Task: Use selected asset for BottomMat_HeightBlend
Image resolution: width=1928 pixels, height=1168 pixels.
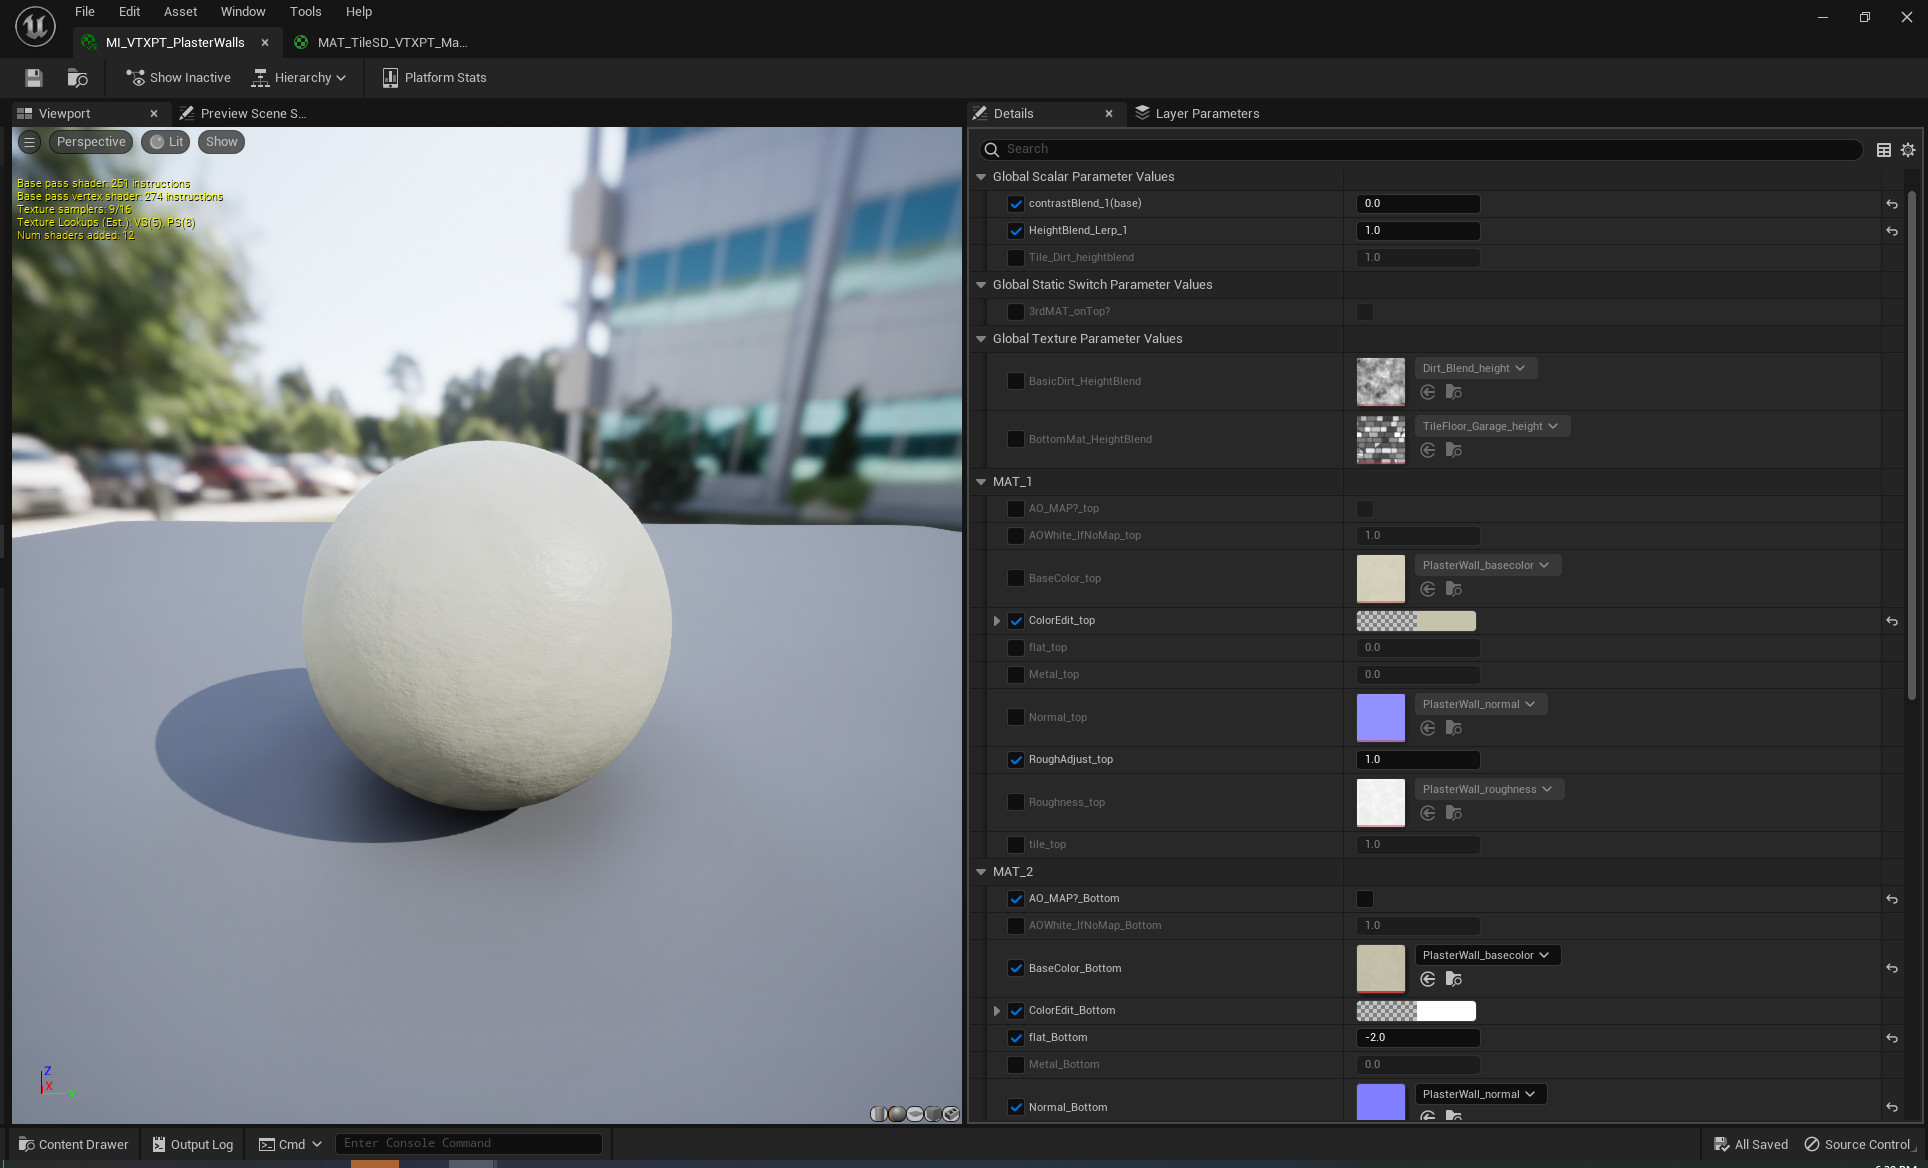Action: click(x=1428, y=450)
